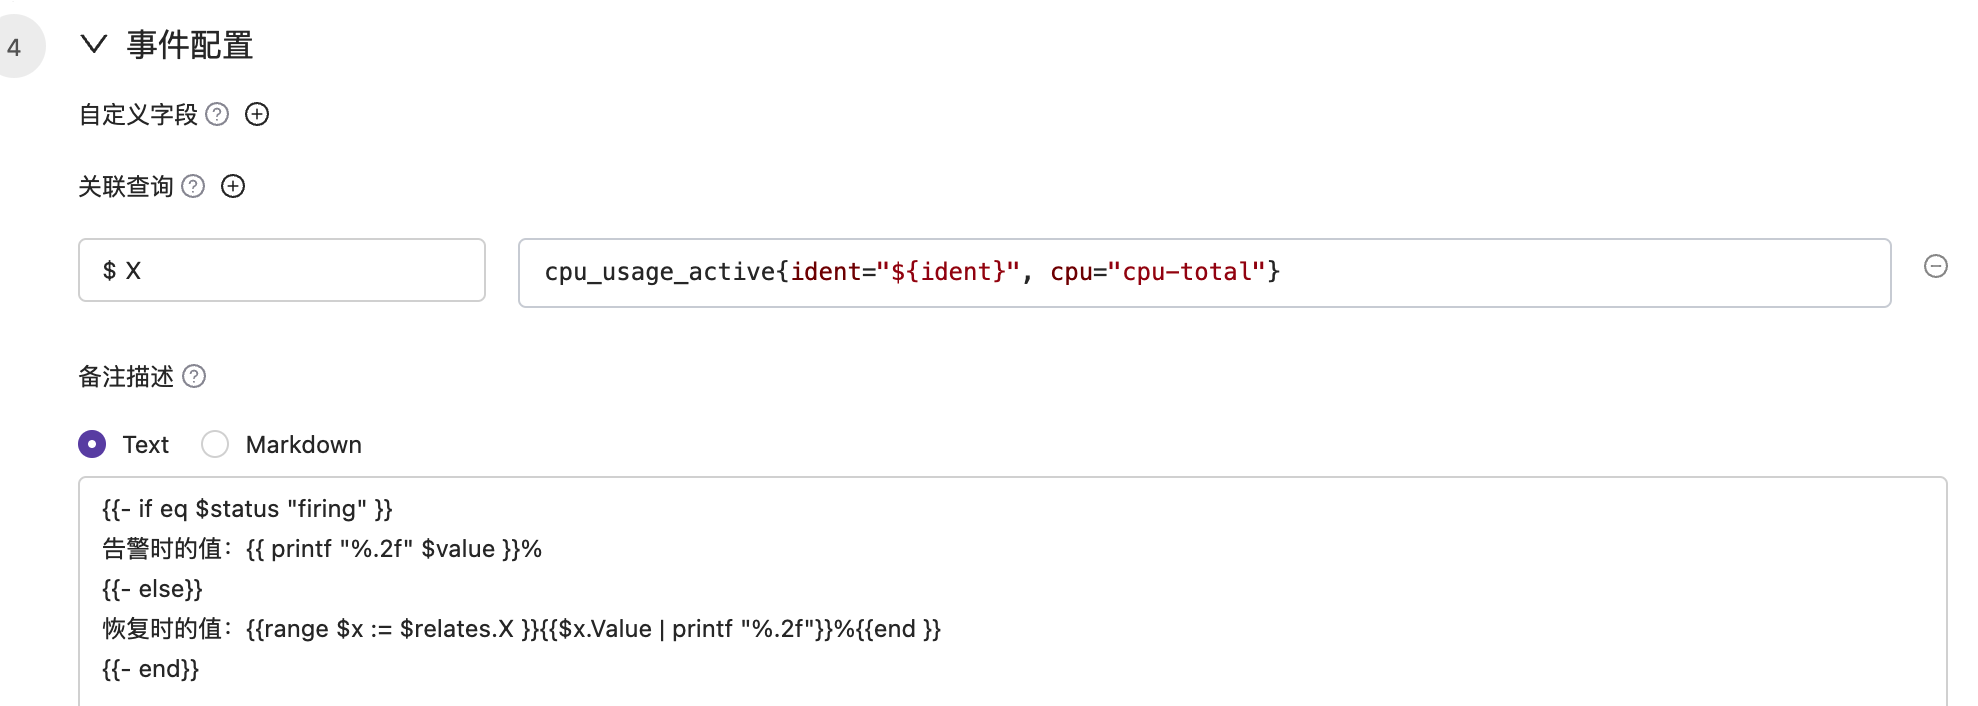Click the 'if eq $status' first line
Image resolution: width=1978 pixels, height=706 pixels.
pyautogui.click(x=247, y=509)
